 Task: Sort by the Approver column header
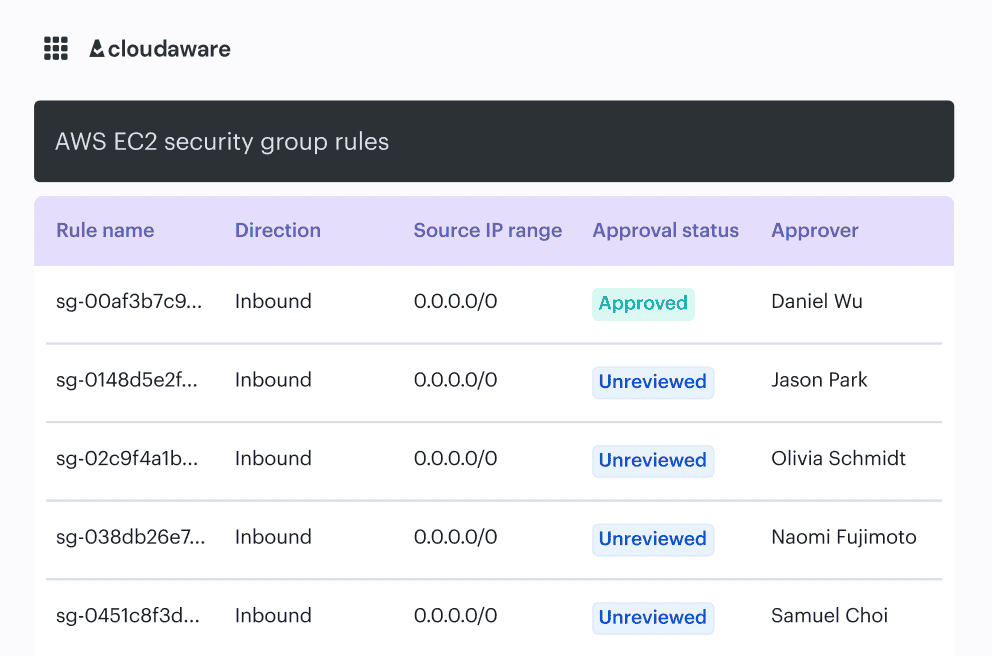click(815, 231)
